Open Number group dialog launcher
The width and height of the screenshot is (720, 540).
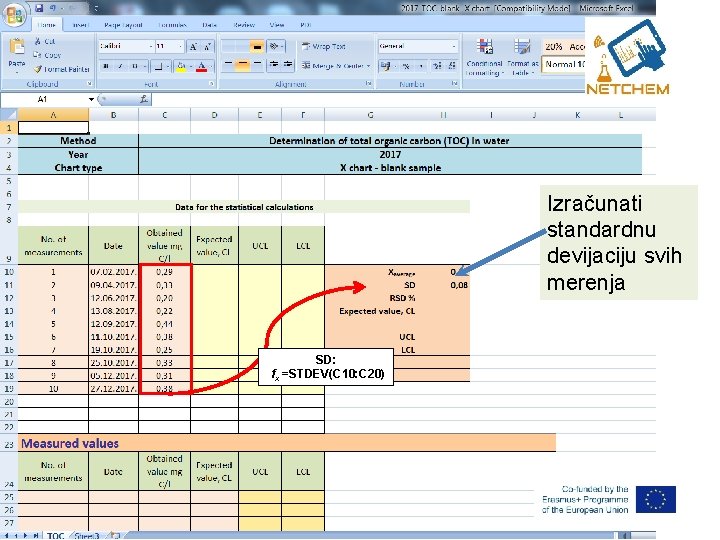point(454,84)
